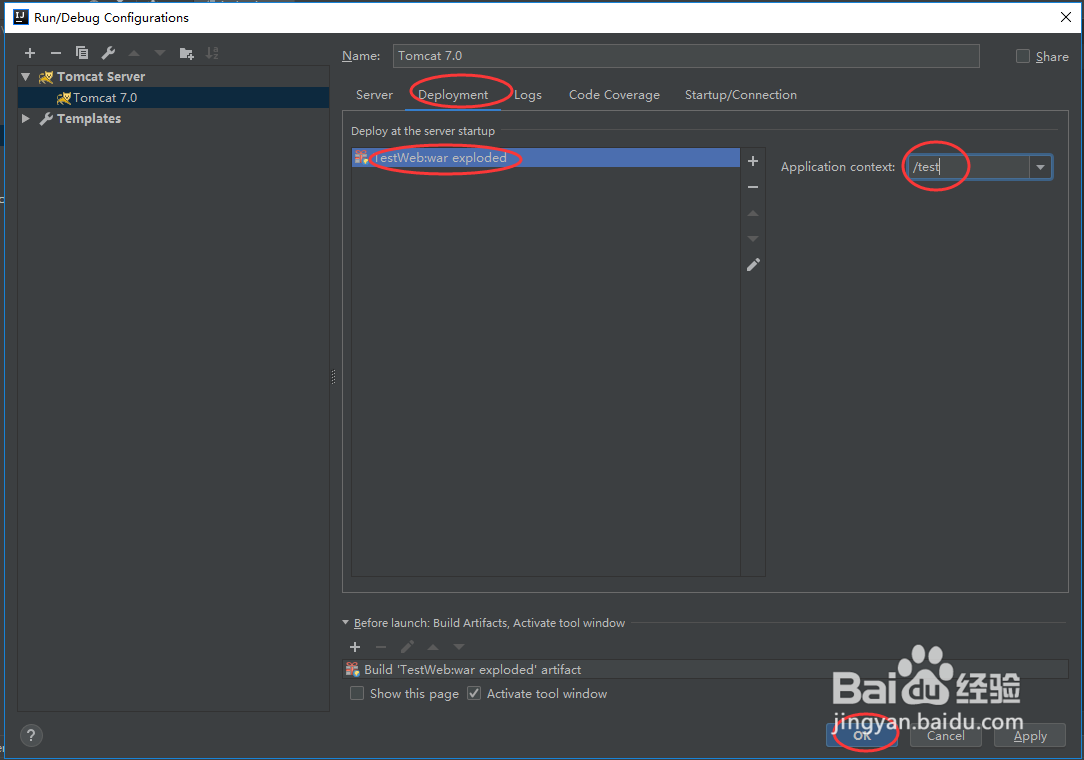This screenshot has width=1084, height=760.
Task: Click the Remove configuration minus icon
Action: (x=56, y=53)
